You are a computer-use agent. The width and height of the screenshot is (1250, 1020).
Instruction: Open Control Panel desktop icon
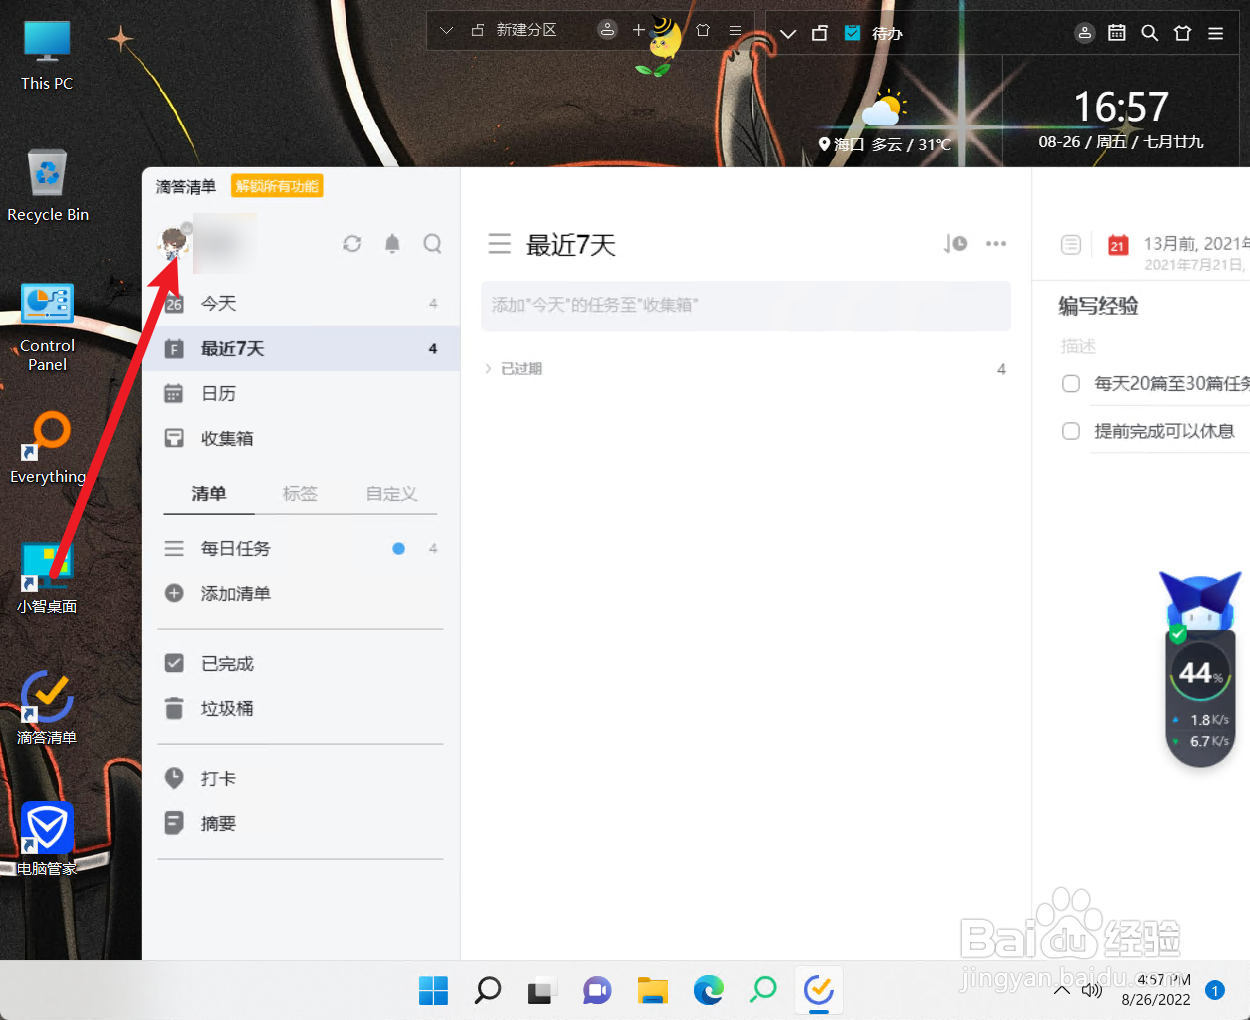tap(47, 328)
